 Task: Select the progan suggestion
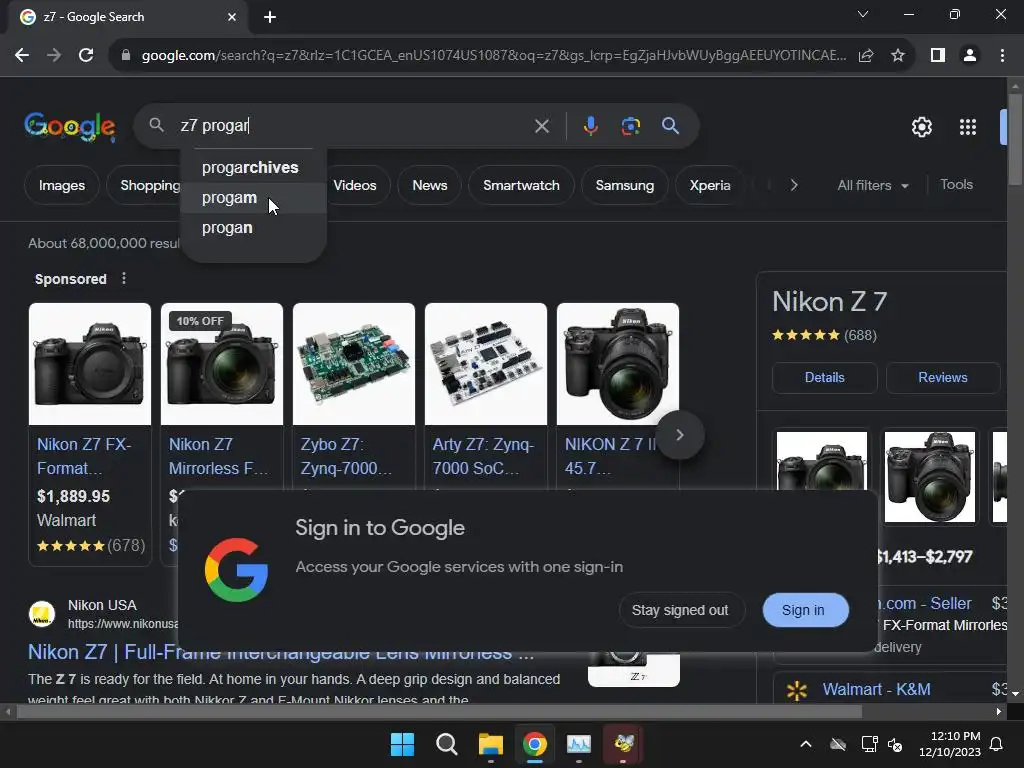[x=253, y=228]
